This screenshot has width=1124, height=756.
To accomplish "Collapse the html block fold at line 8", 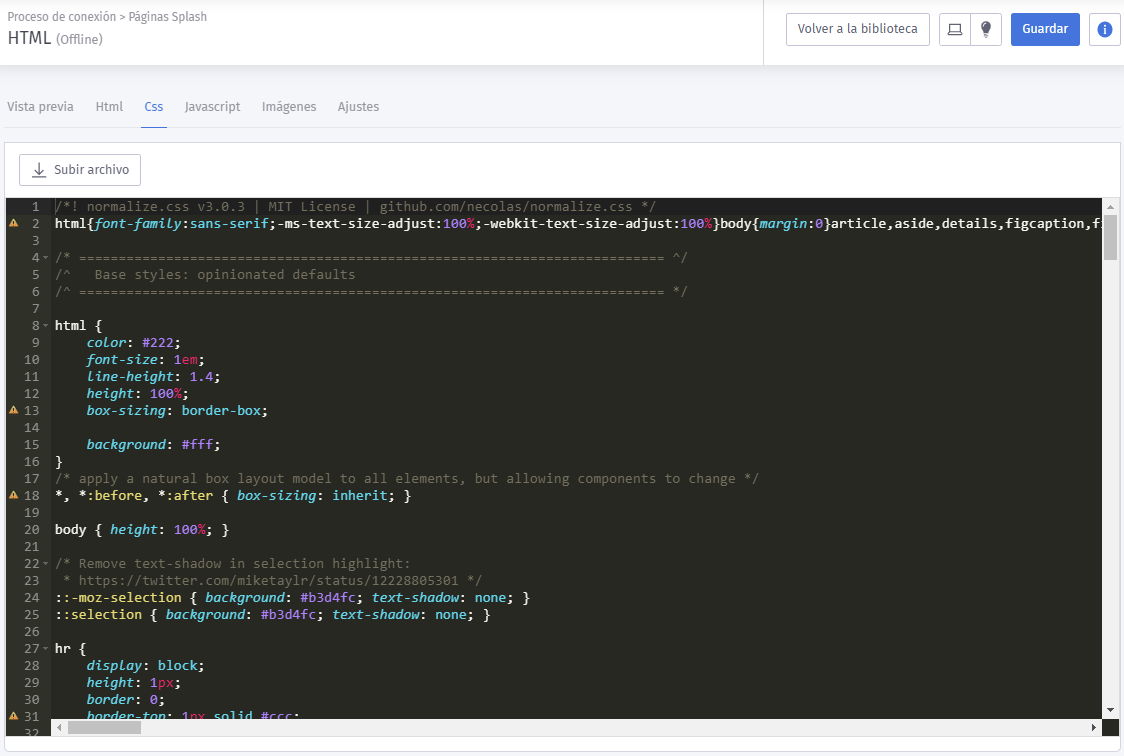I will click(46, 326).
